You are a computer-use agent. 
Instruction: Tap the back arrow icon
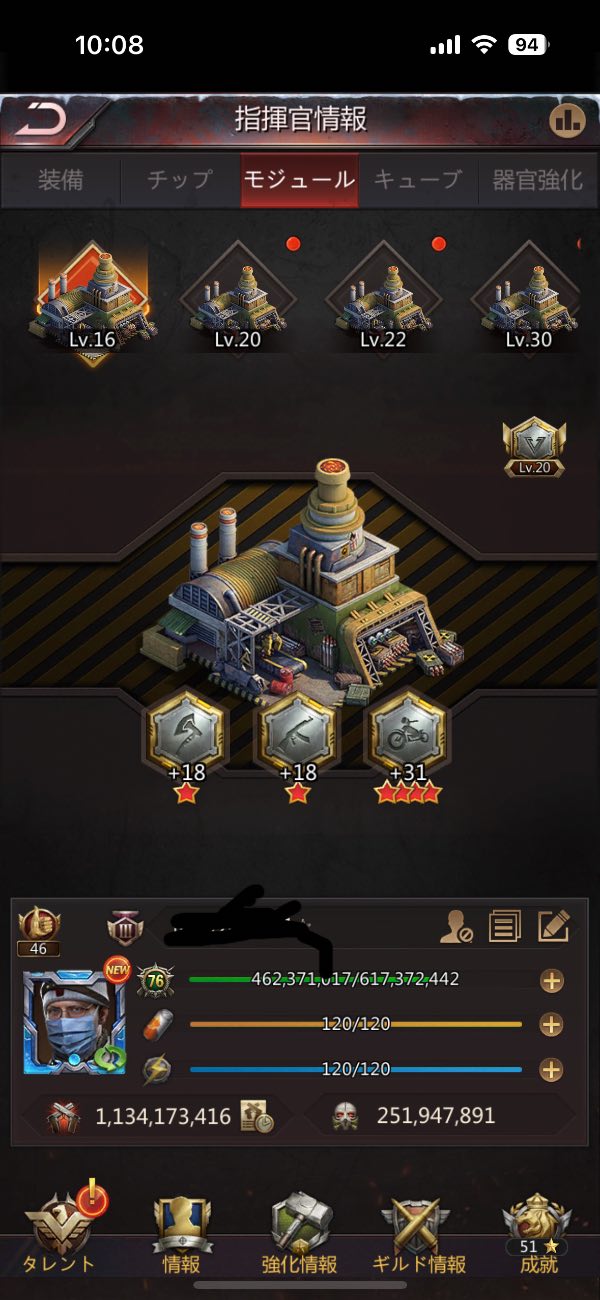pyautogui.click(x=42, y=120)
